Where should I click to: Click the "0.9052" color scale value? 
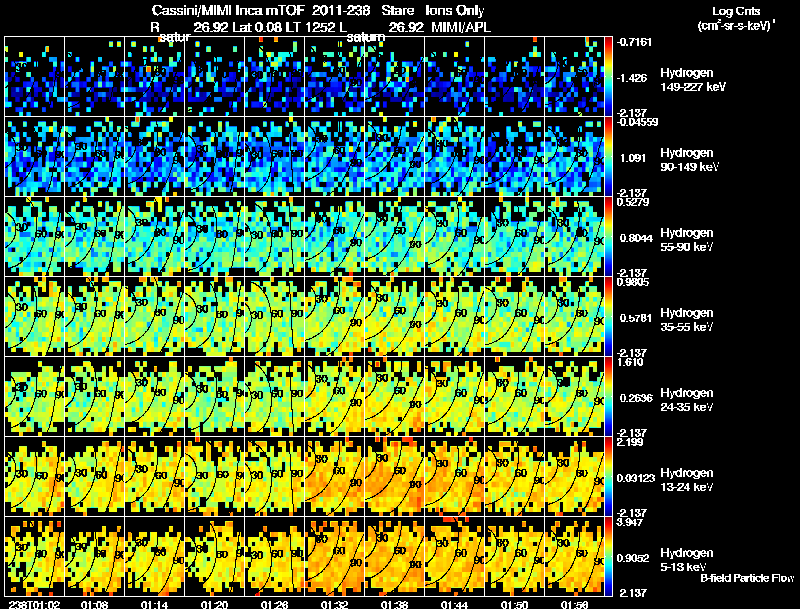coord(633,559)
